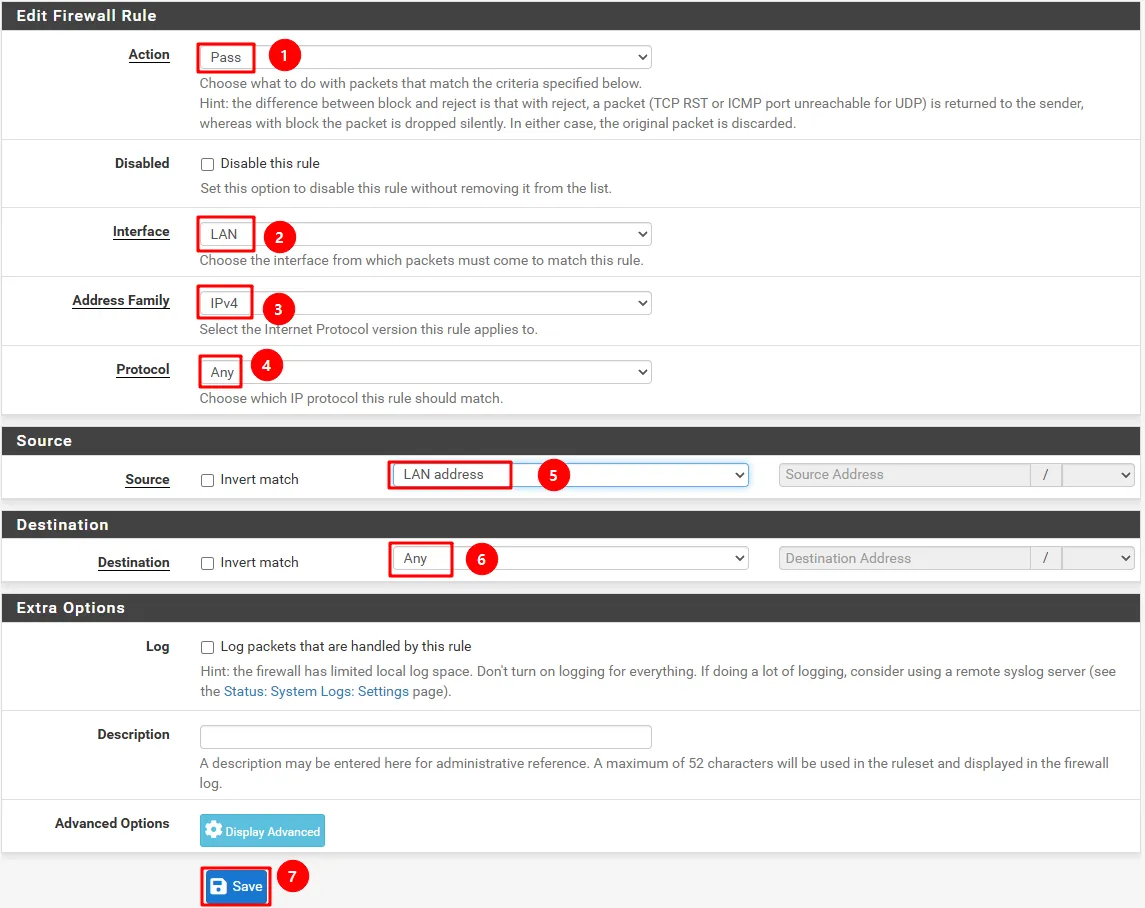Click the gear icon on Display Advanced

tap(213, 830)
